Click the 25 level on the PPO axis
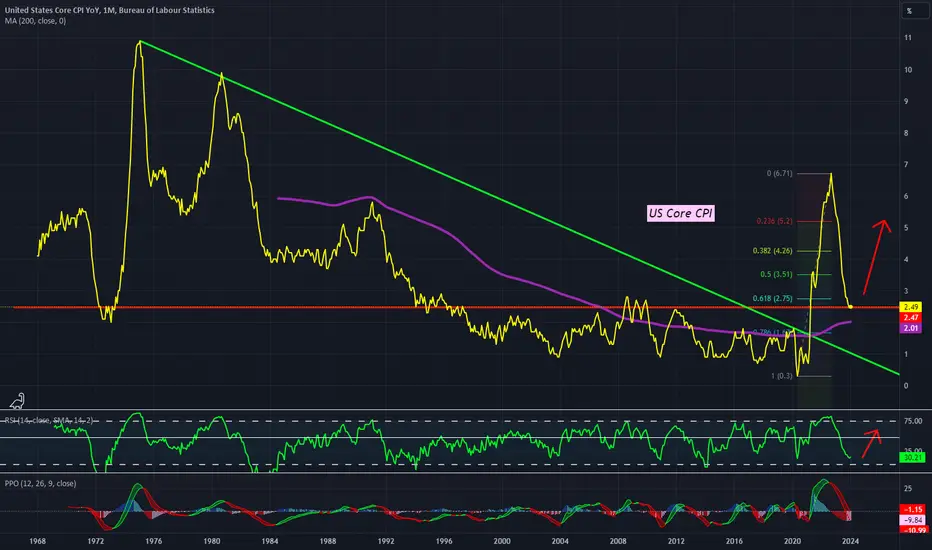 pyautogui.click(x=908, y=489)
